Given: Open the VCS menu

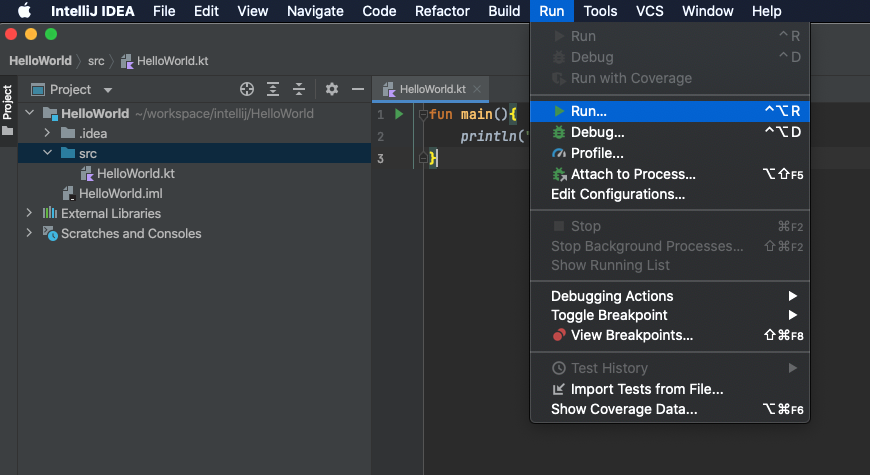Looking at the screenshot, I should point(649,11).
